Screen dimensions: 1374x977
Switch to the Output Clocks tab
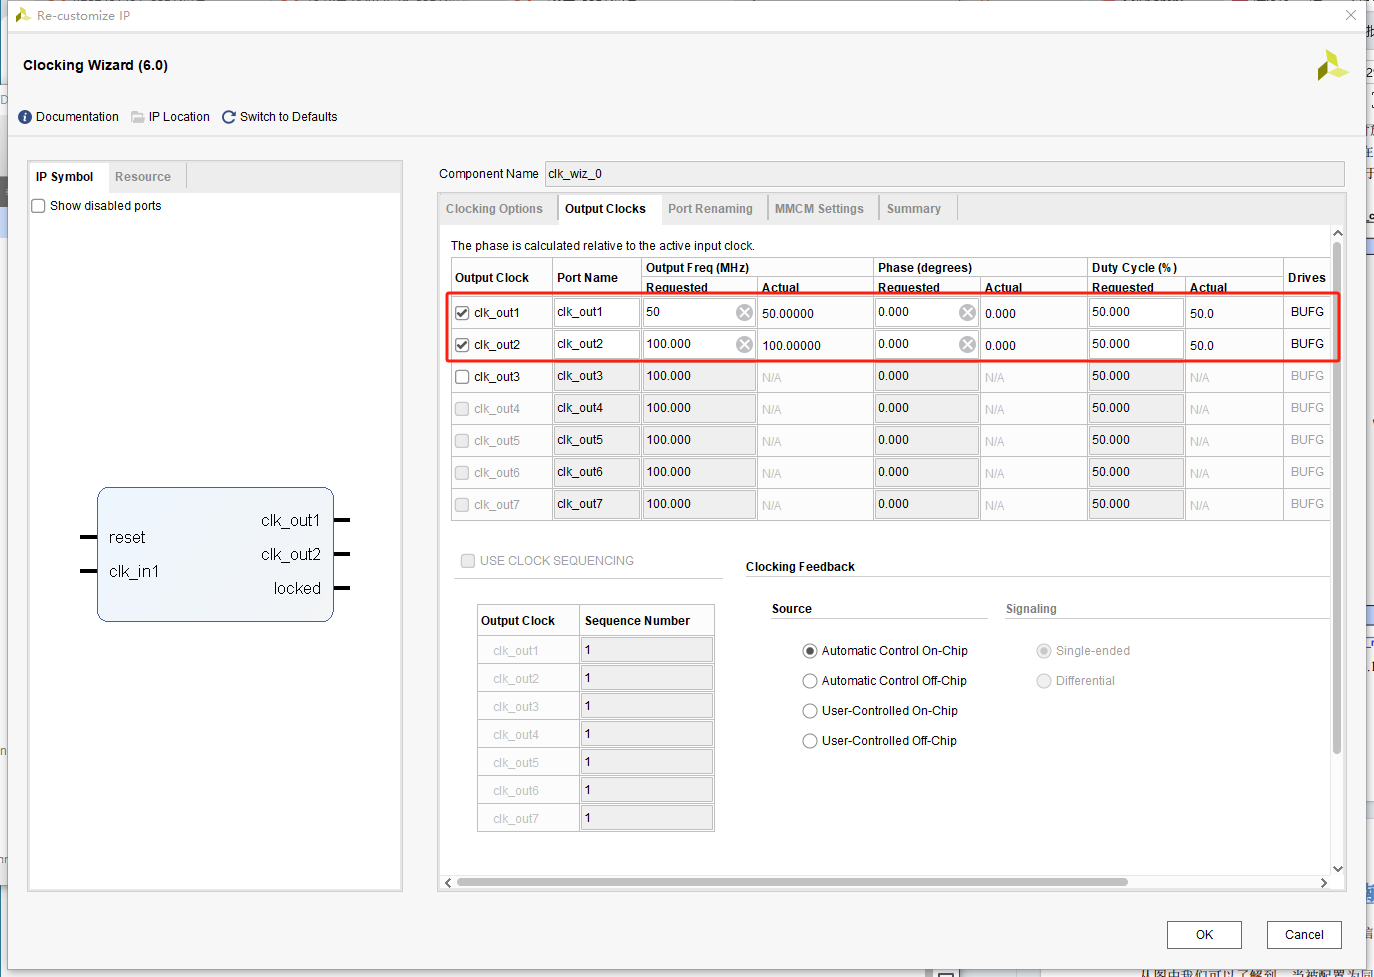tap(605, 209)
